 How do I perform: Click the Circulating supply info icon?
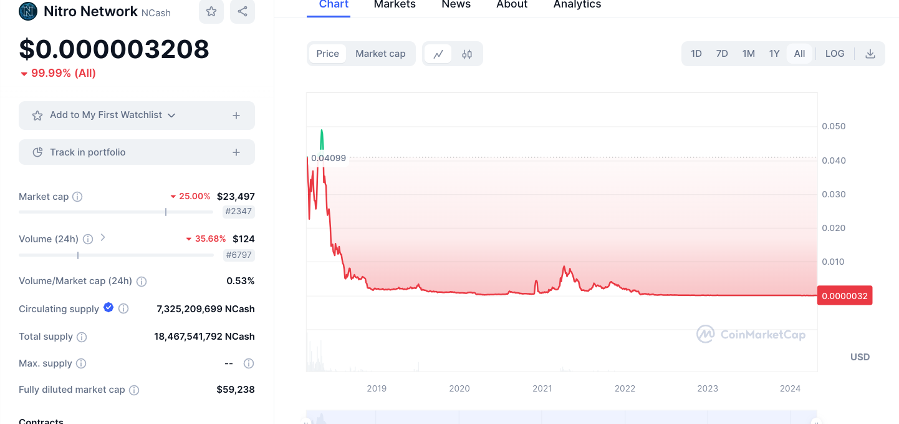(x=123, y=309)
